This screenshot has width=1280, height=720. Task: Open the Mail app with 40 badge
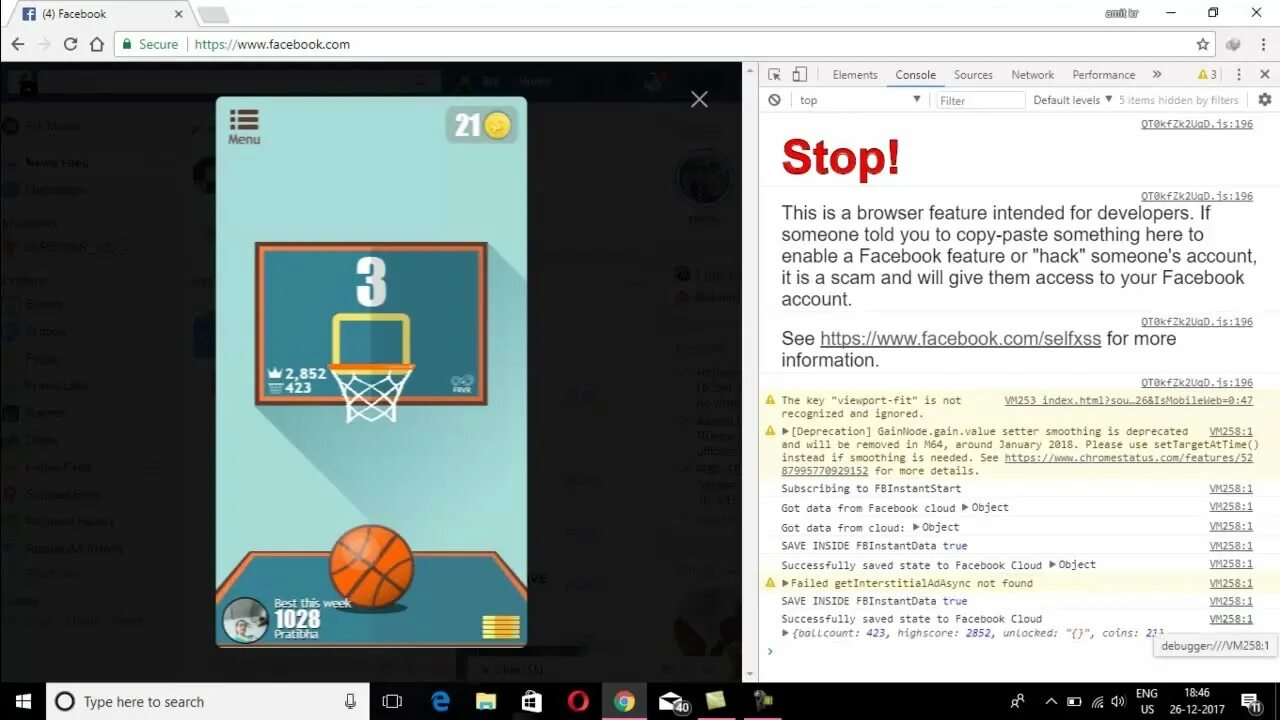pyautogui.click(x=673, y=702)
